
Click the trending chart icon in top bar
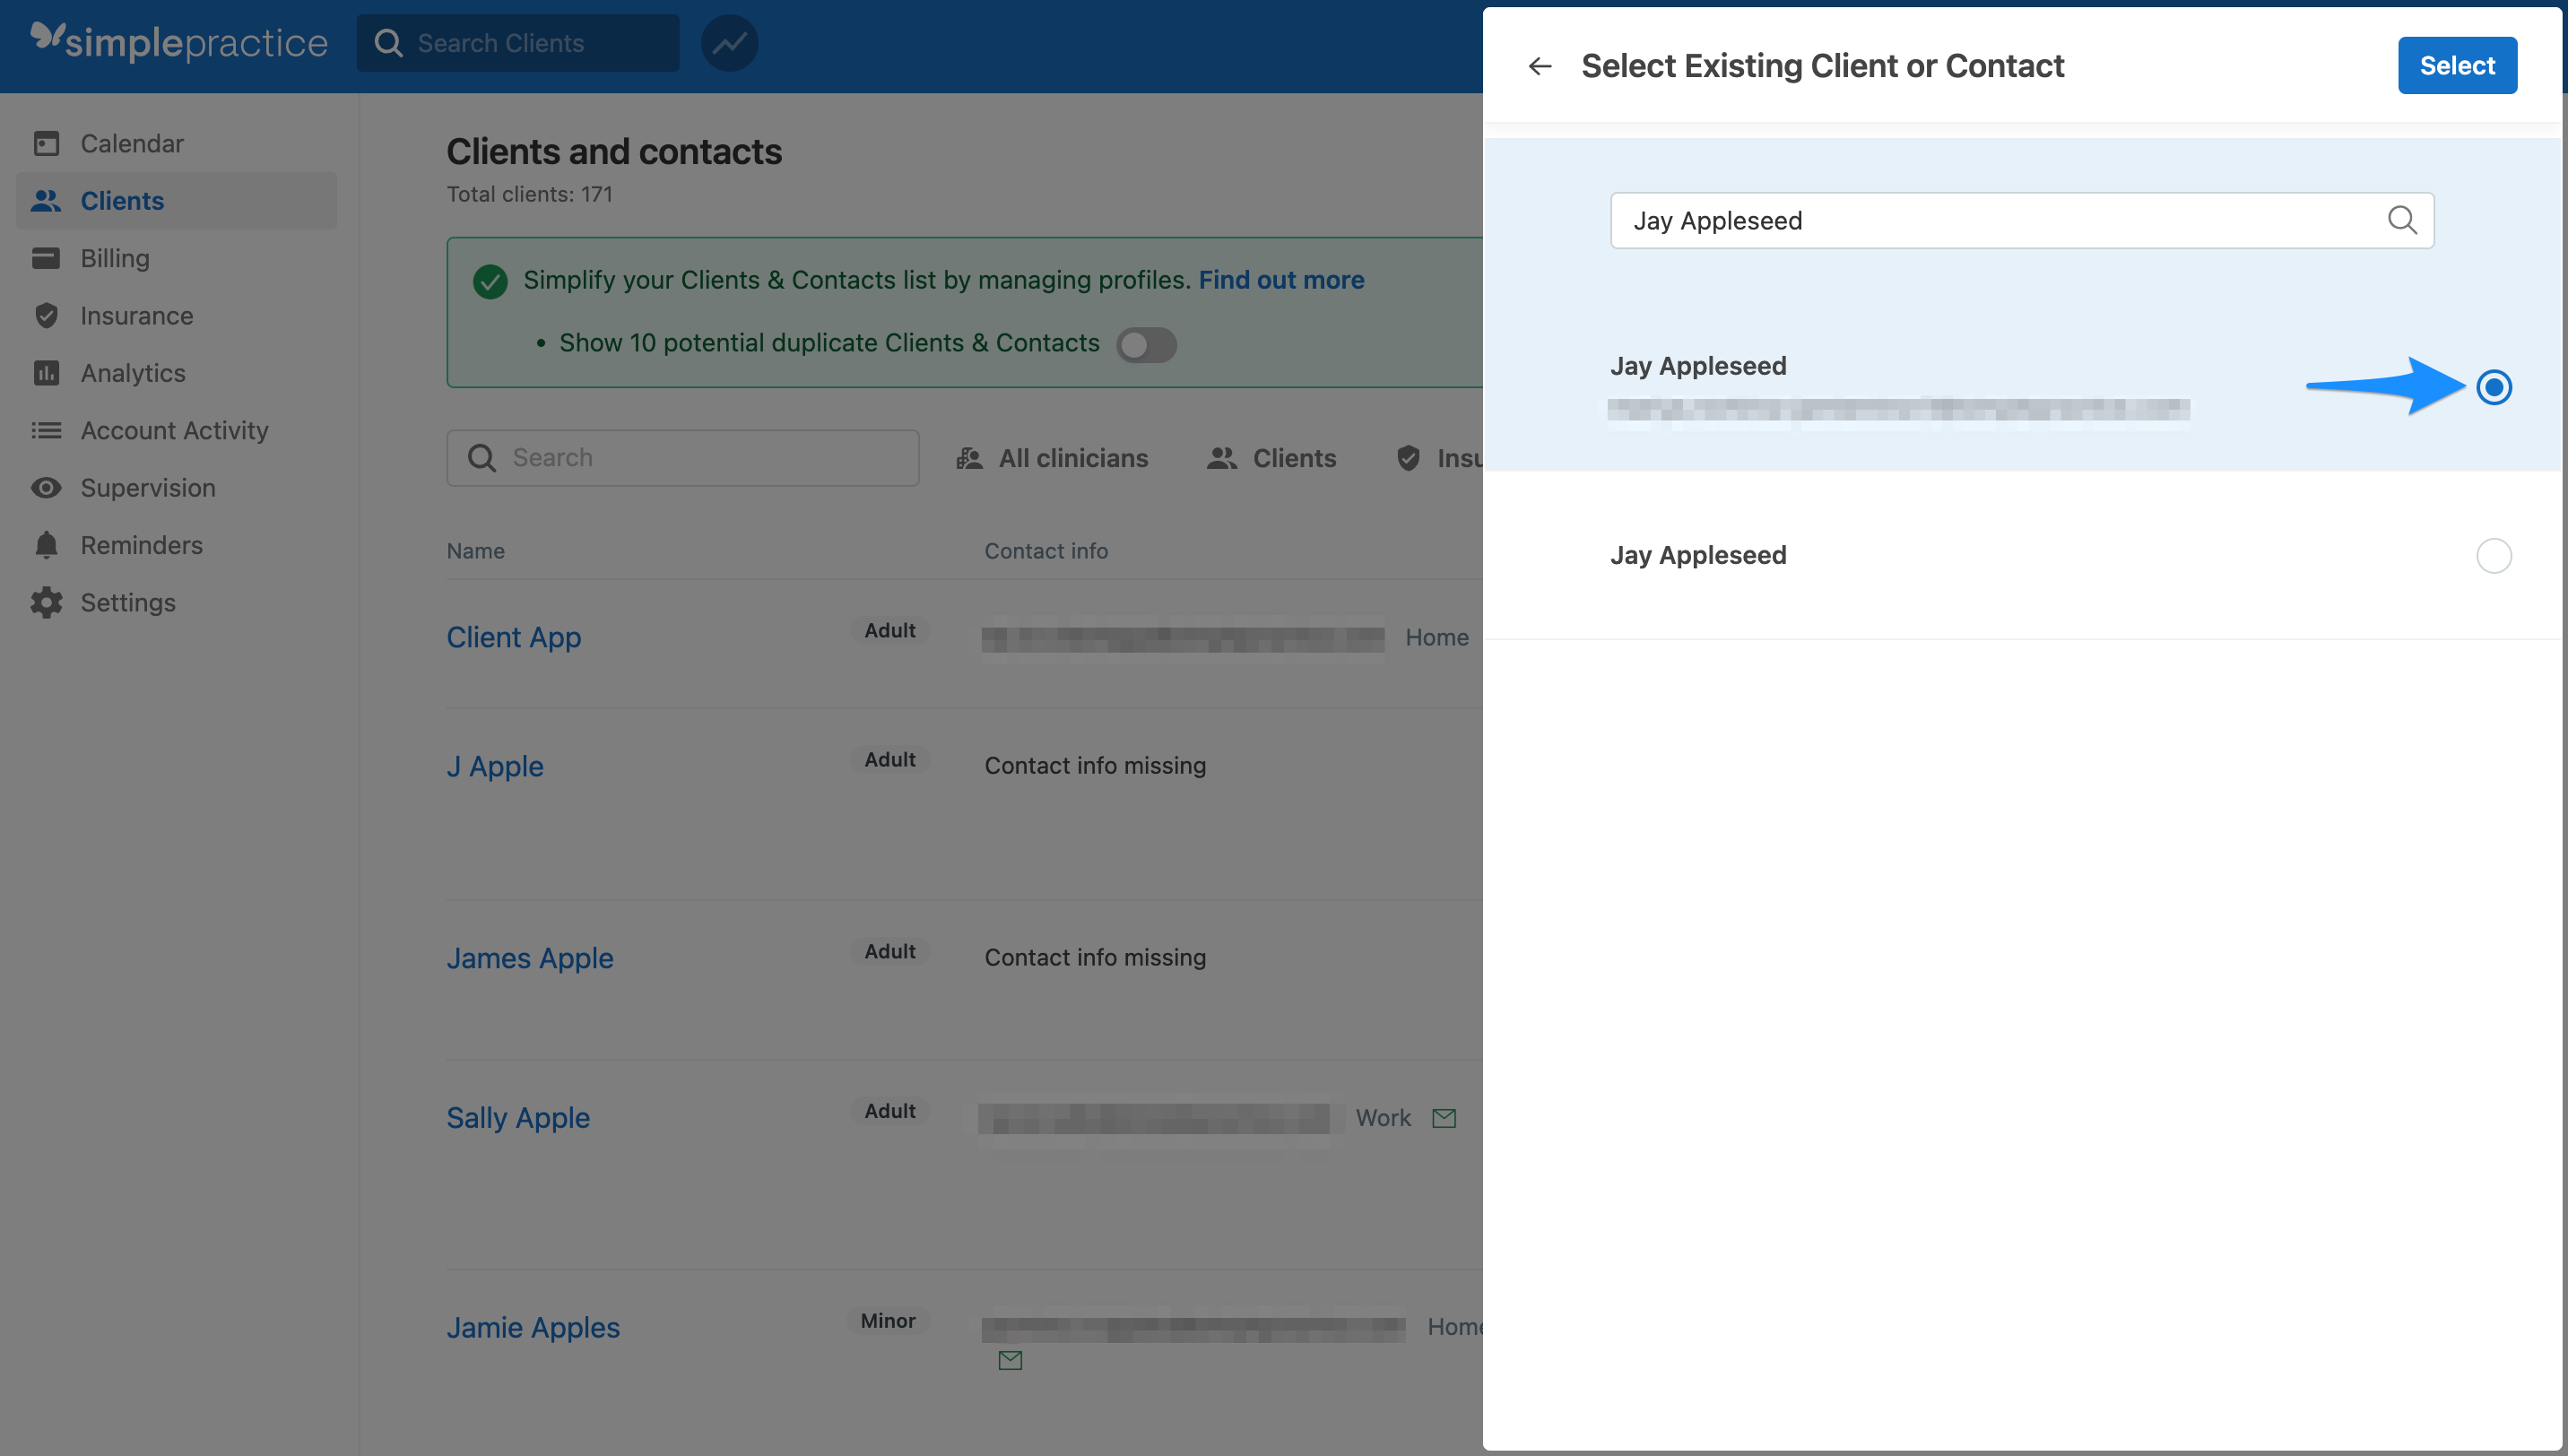[729, 42]
